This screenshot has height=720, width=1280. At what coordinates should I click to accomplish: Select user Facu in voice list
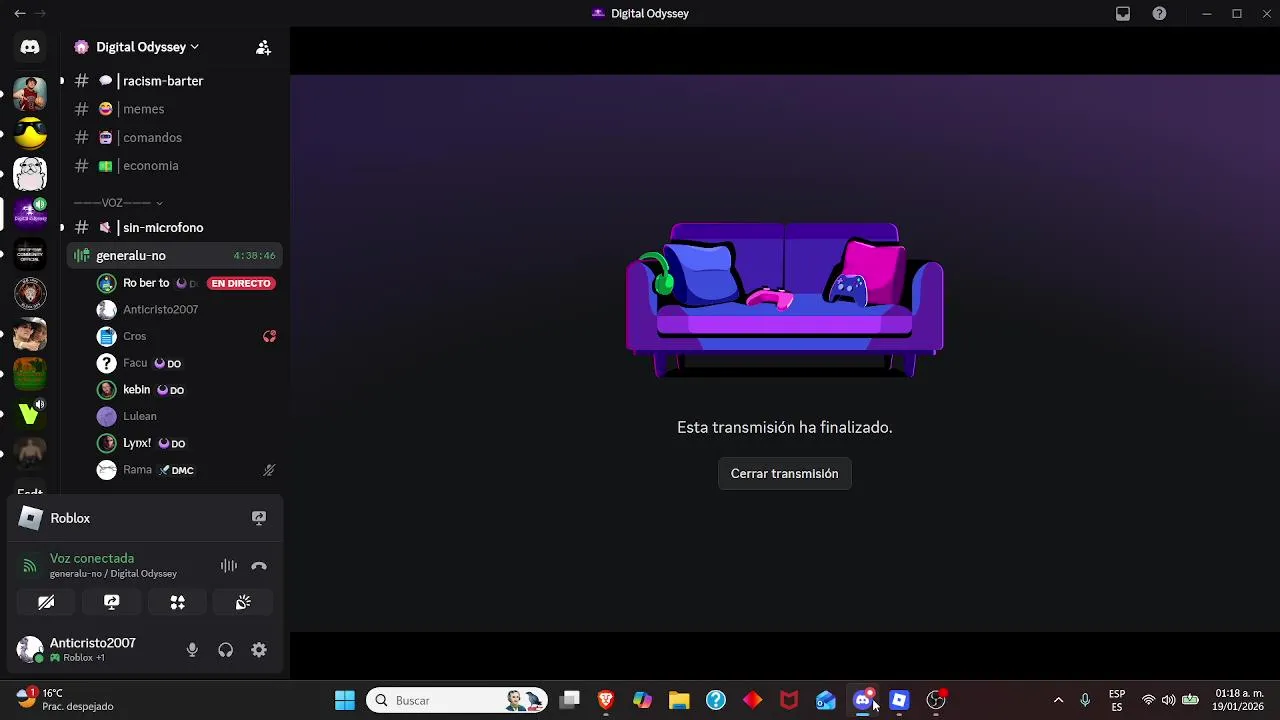(x=186, y=363)
